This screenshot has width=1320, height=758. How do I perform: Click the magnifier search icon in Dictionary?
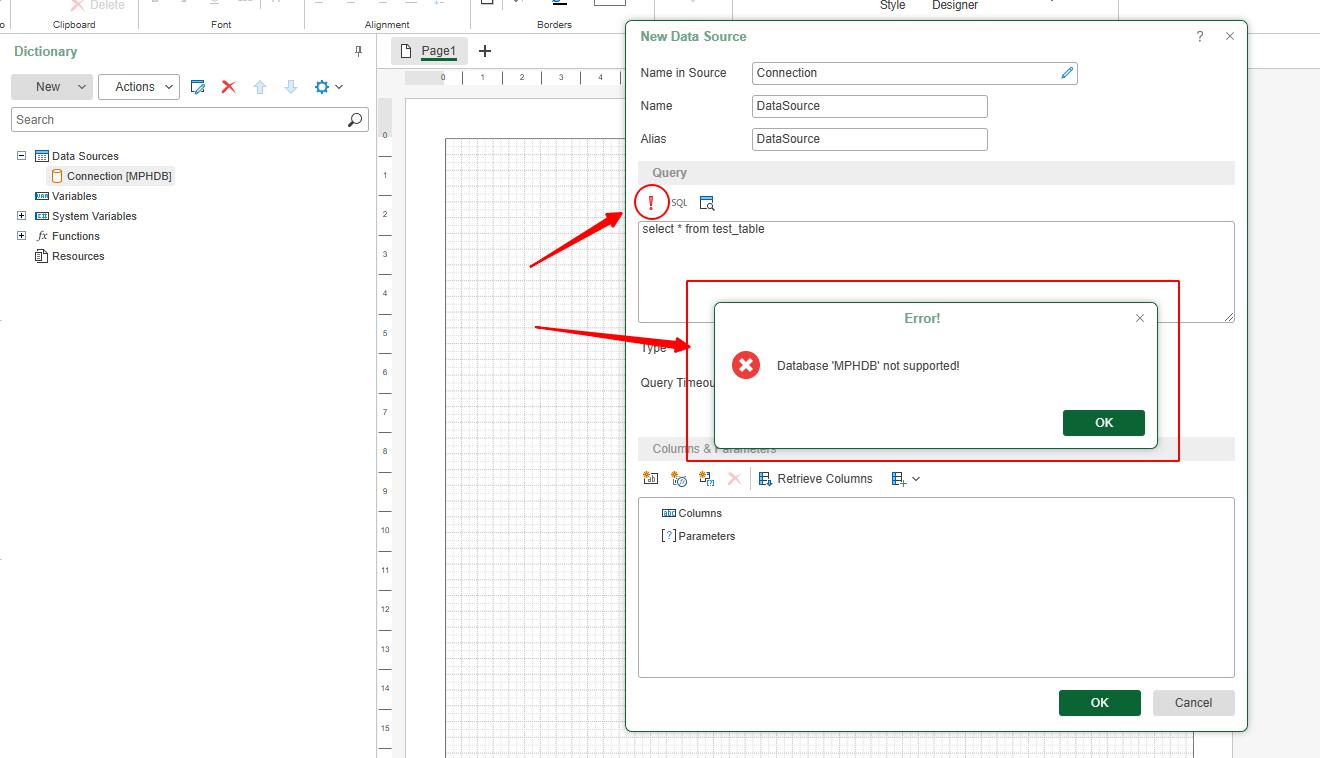355,120
